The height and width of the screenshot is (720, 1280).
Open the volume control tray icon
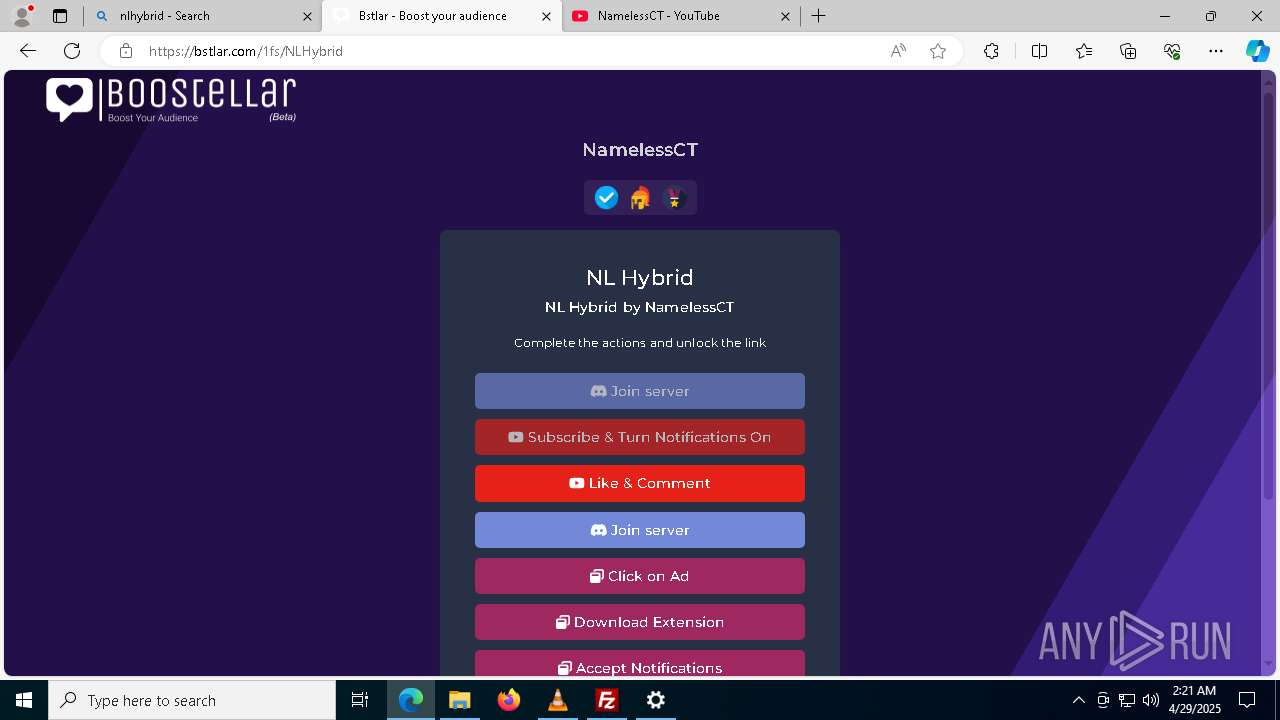click(x=1151, y=700)
